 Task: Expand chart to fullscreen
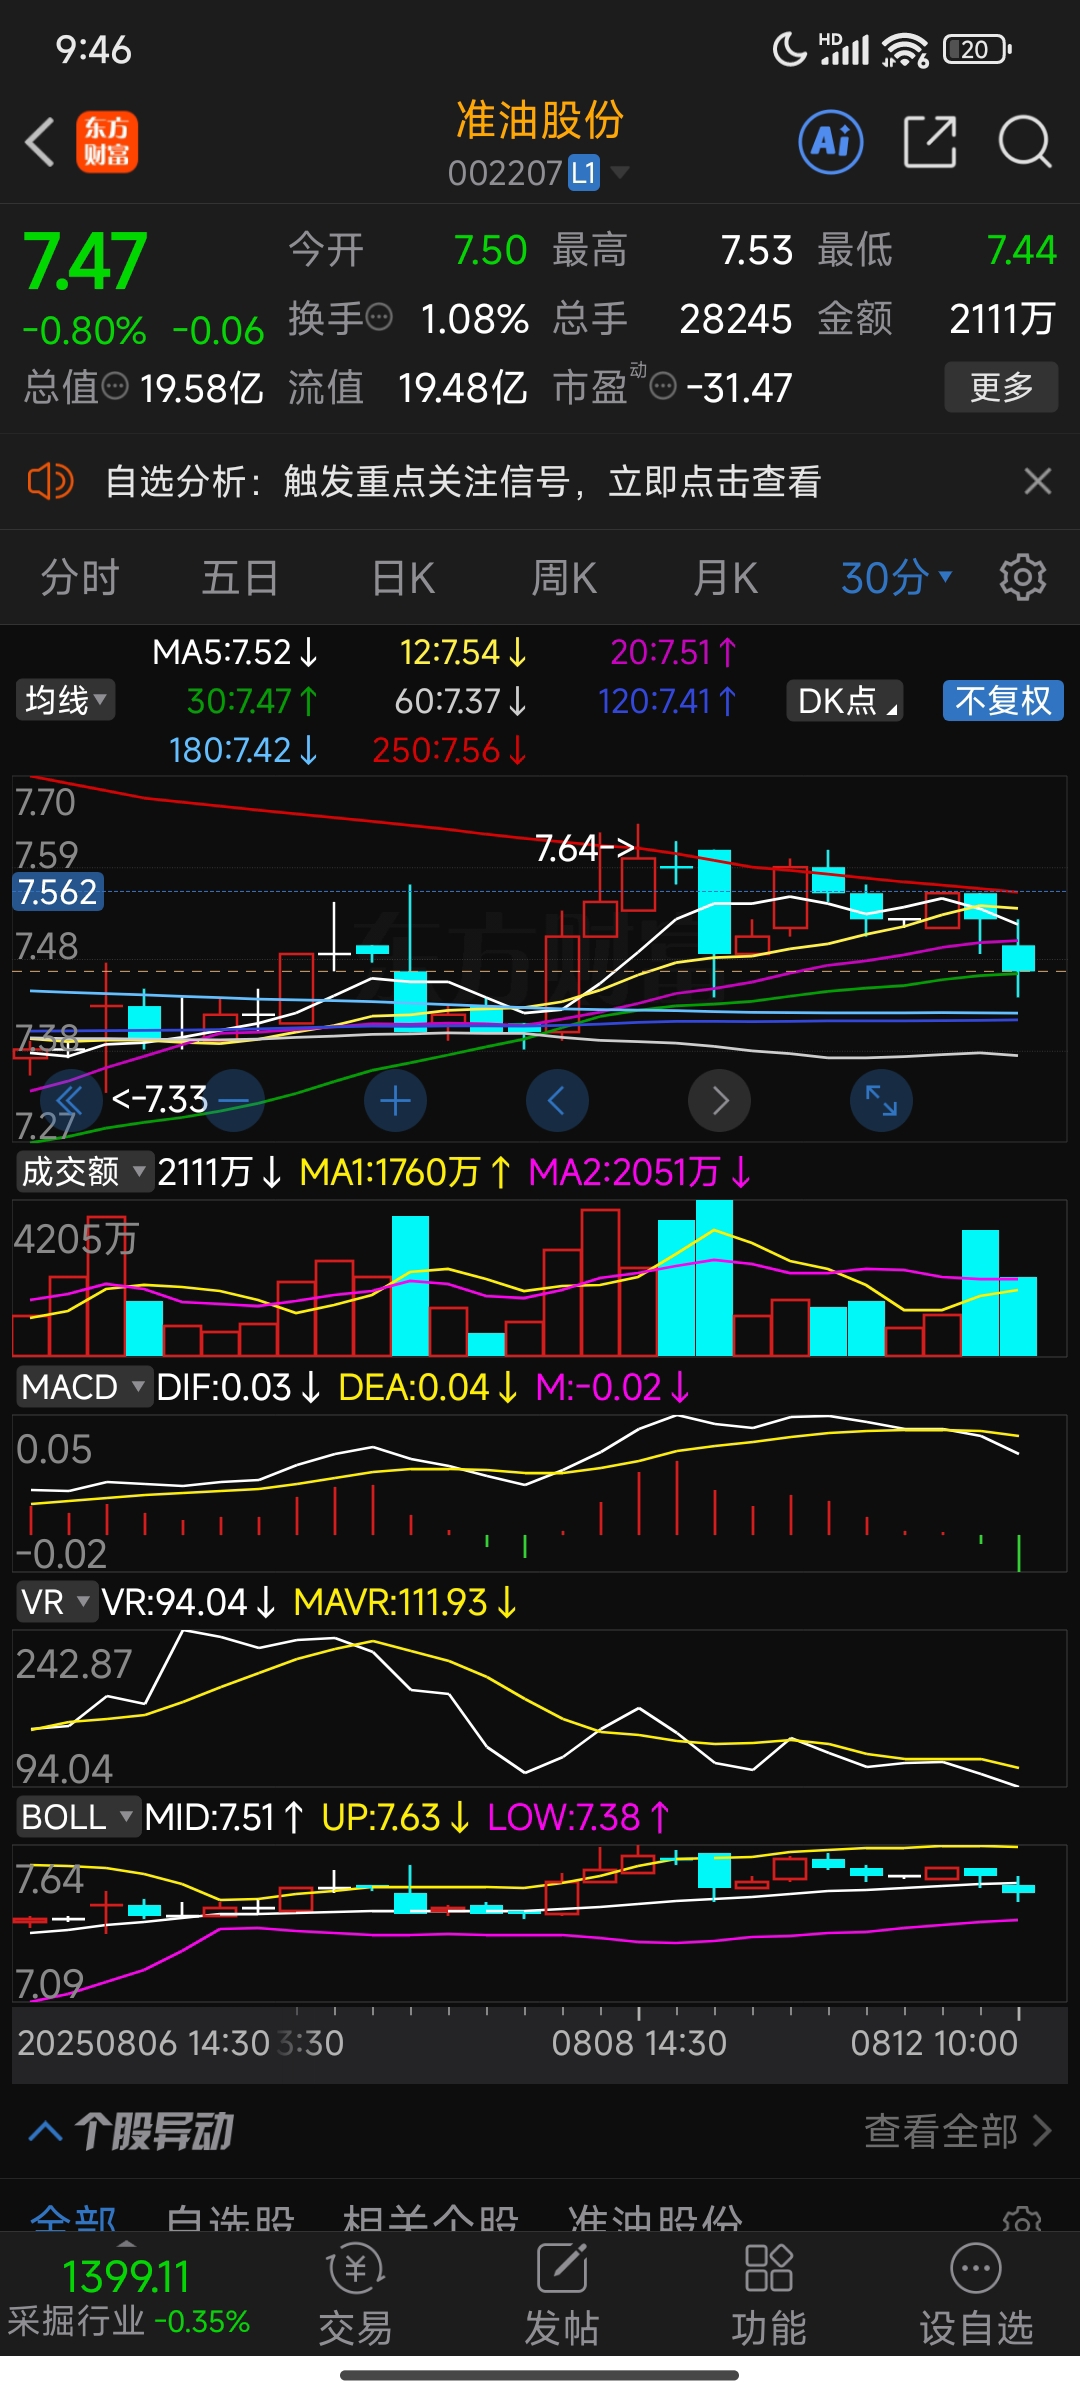881,1101
